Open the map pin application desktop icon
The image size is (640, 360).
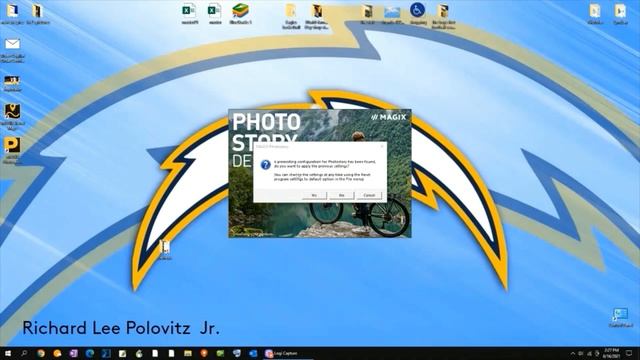pos(12,116)
